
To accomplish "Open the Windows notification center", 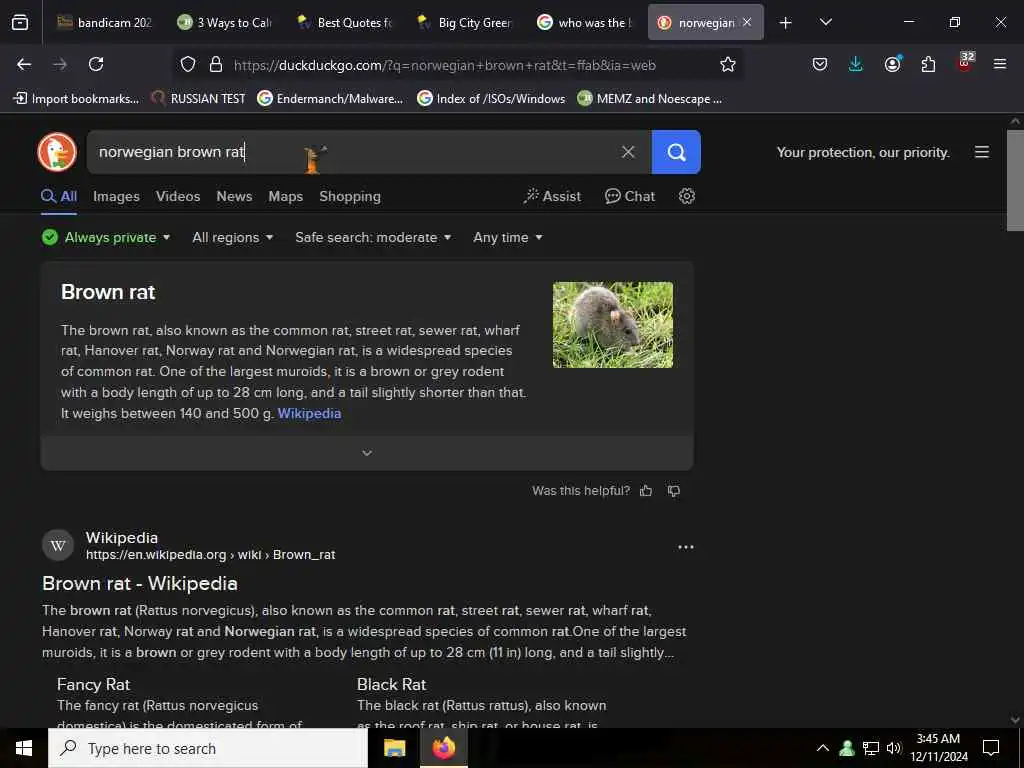I will (991, 748).
